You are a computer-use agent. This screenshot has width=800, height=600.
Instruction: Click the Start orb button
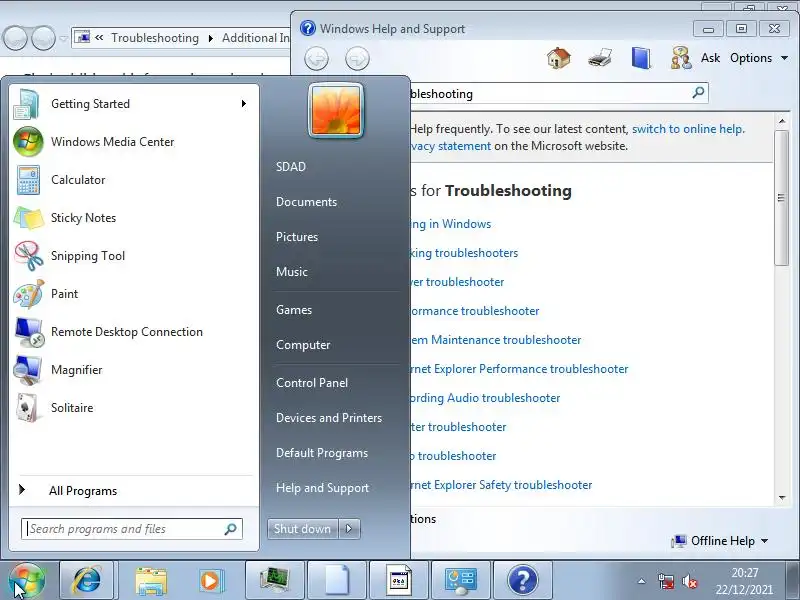click(27, 581)
